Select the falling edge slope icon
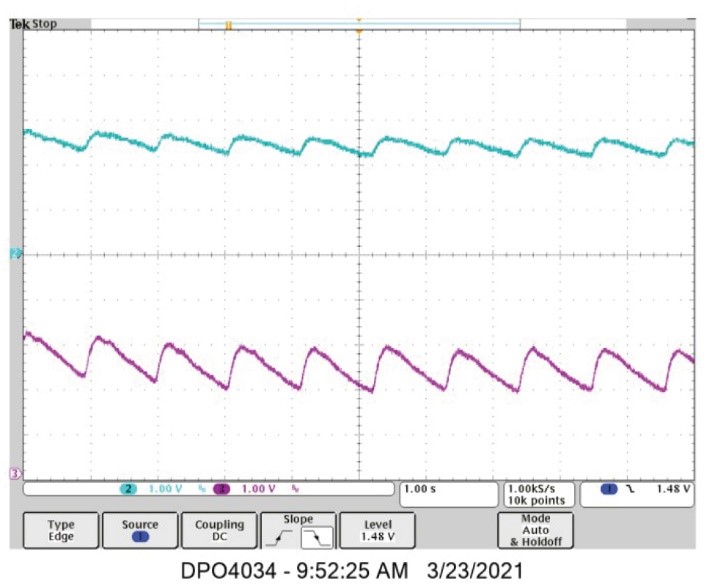Screen dimensions: 704x584 click(317, 537)
